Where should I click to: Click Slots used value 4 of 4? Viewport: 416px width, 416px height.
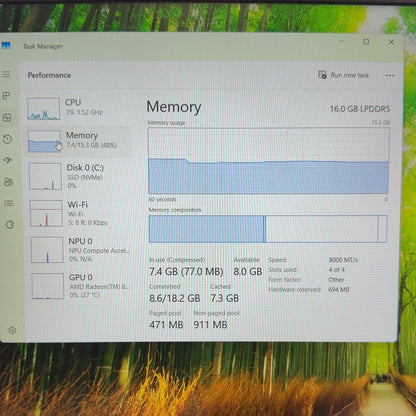pos(336,270)
